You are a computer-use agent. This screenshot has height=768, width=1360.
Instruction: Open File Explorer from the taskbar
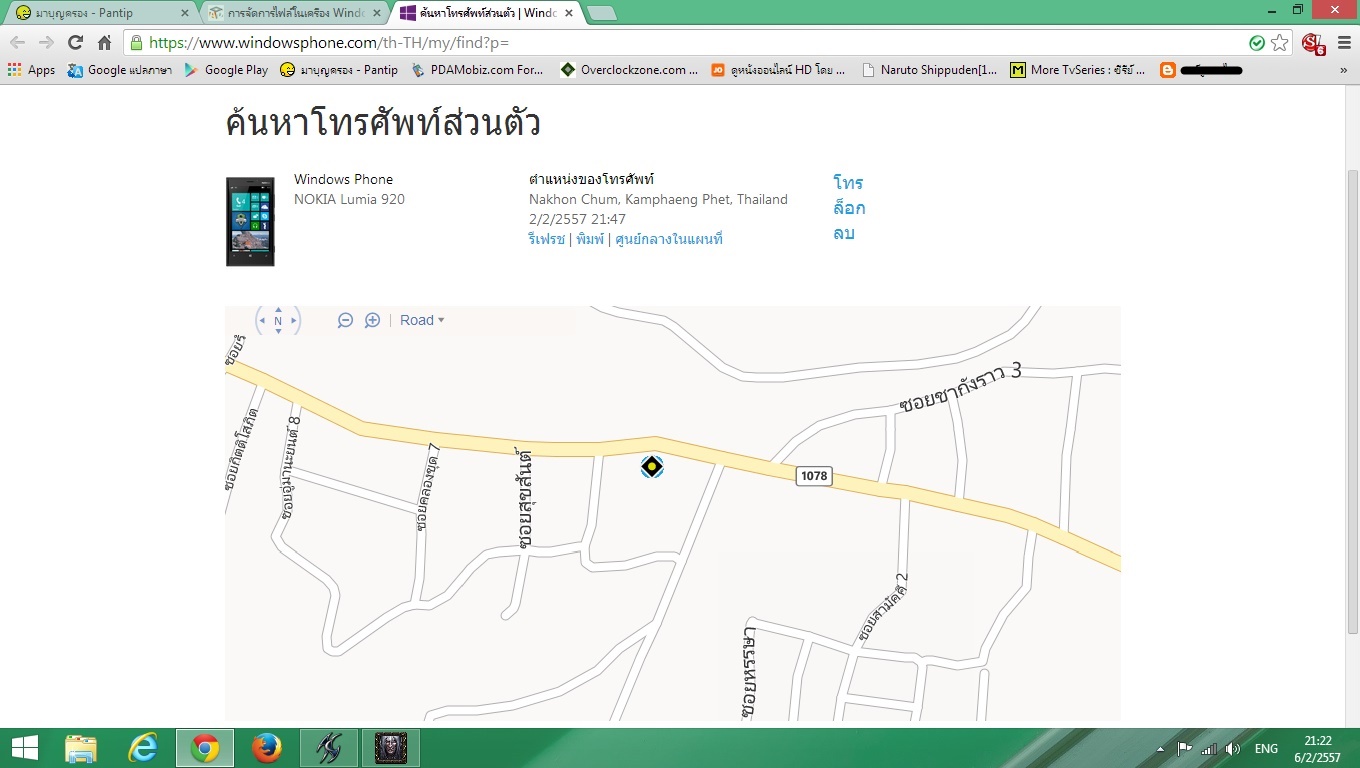tap(81, 748)
